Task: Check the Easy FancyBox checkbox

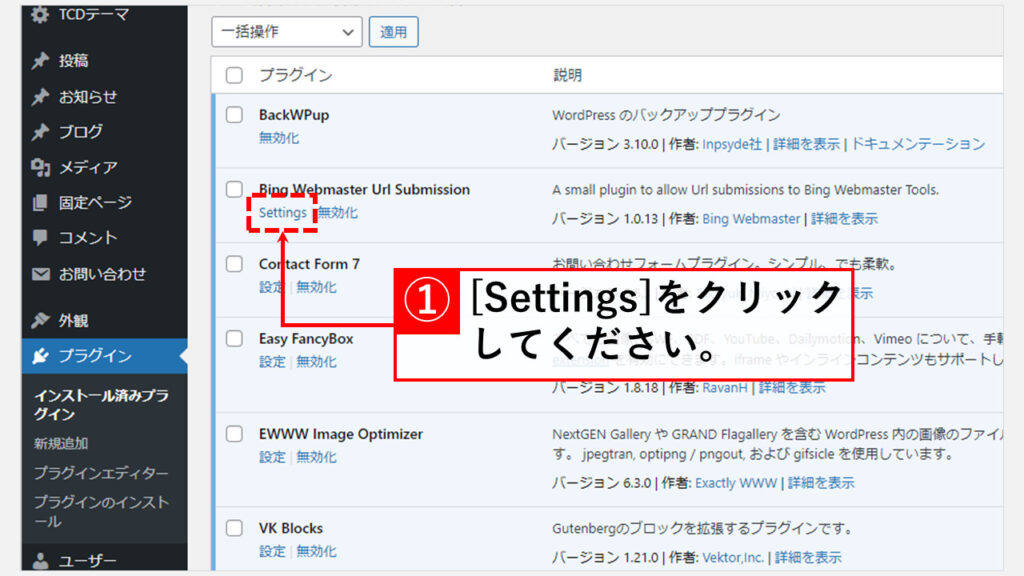Action: (234, 338)
